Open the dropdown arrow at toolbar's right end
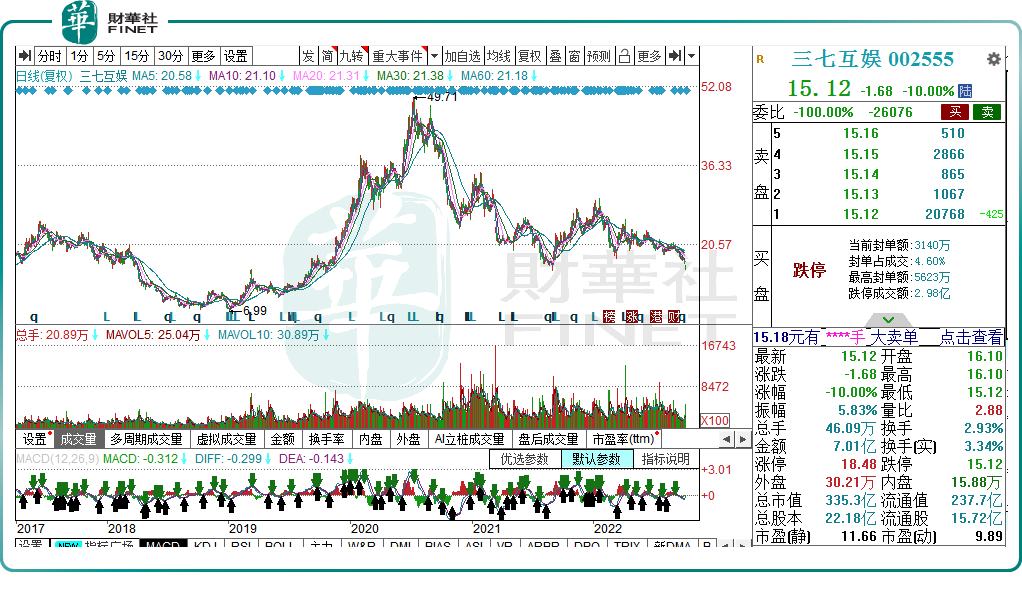 pos(692,56)
